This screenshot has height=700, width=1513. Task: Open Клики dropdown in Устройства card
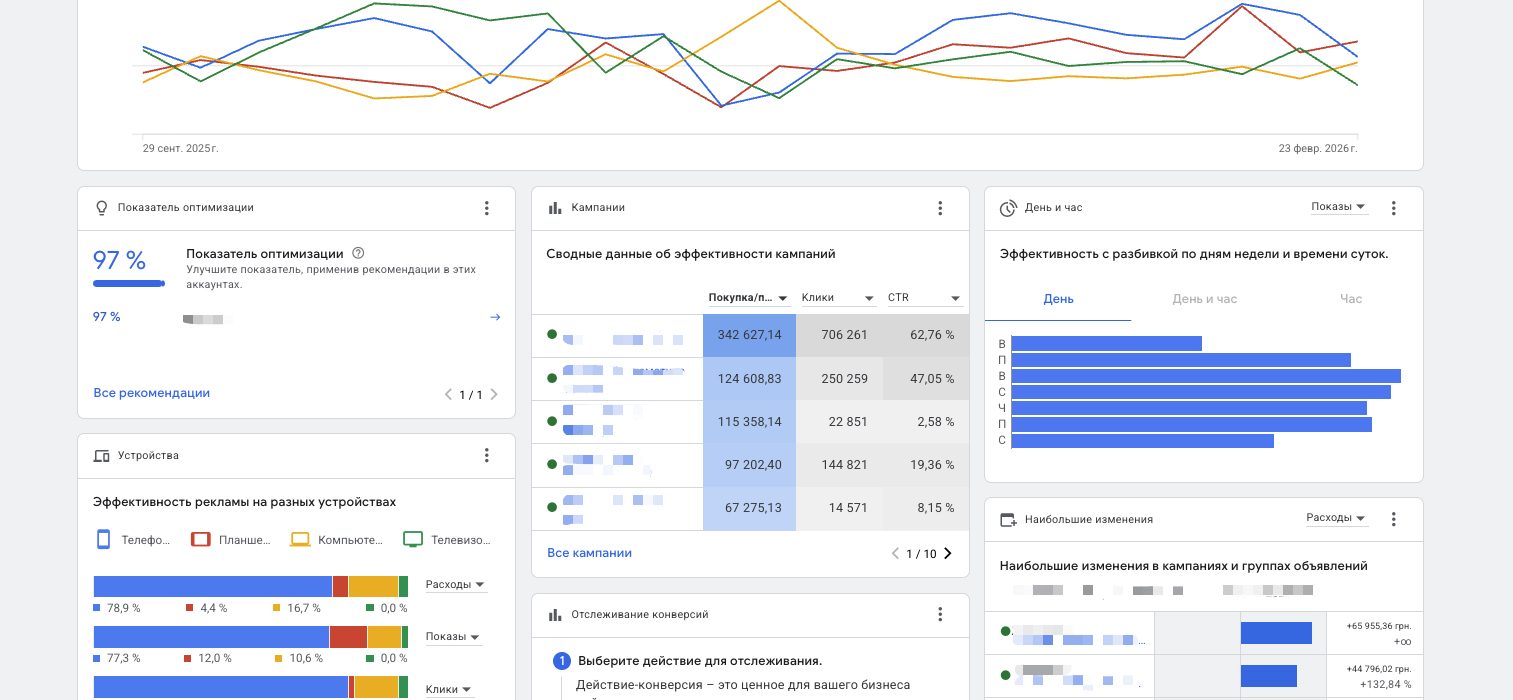(447, 689)
